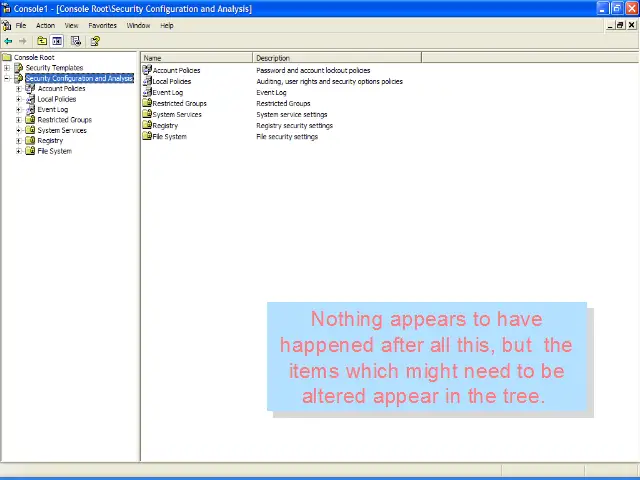Minimize the inner console child window
Screen dimensions: 640x480
click(611, 25)
